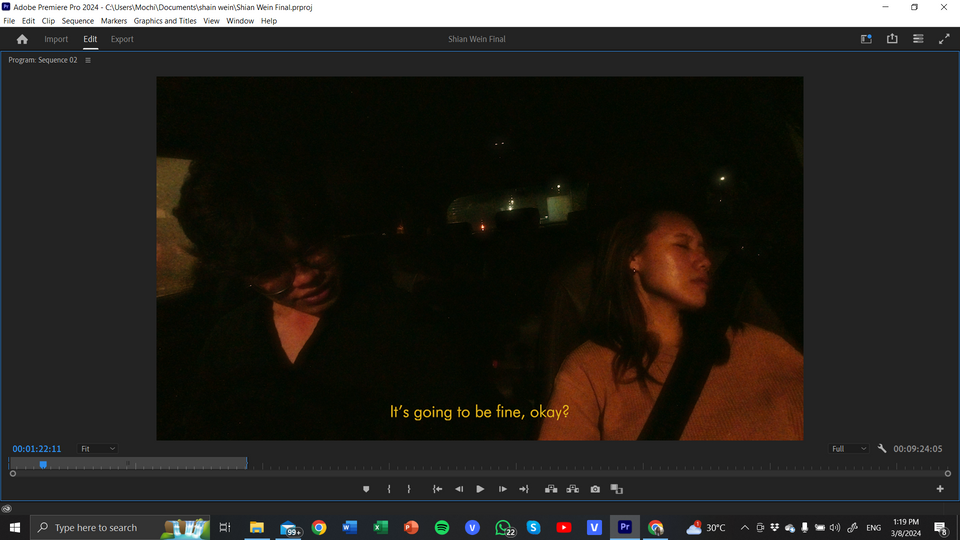
Task: Switch to the Edit workspace tab
Action: point(90,39)
